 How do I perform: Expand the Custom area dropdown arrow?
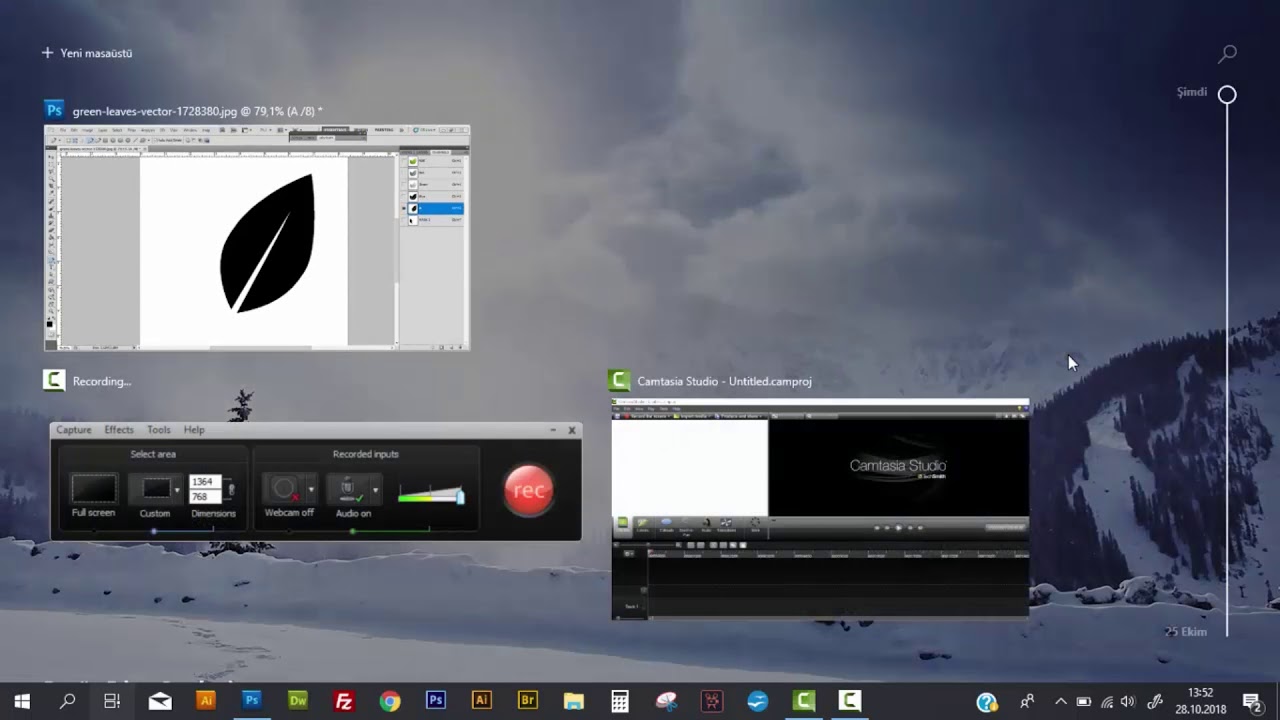(177, 490)
